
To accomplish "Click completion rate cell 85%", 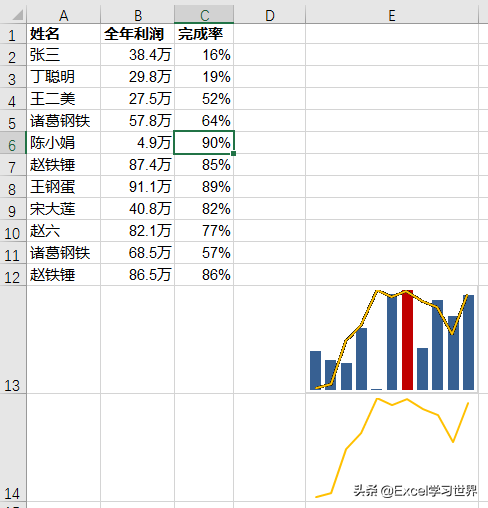I will (204, 165).
